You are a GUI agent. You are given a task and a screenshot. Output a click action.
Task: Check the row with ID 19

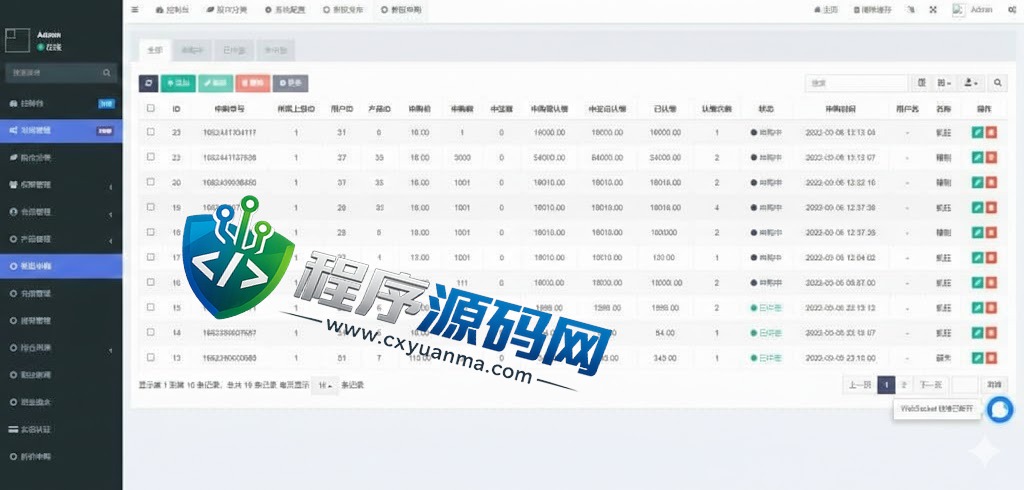point(151,207)
